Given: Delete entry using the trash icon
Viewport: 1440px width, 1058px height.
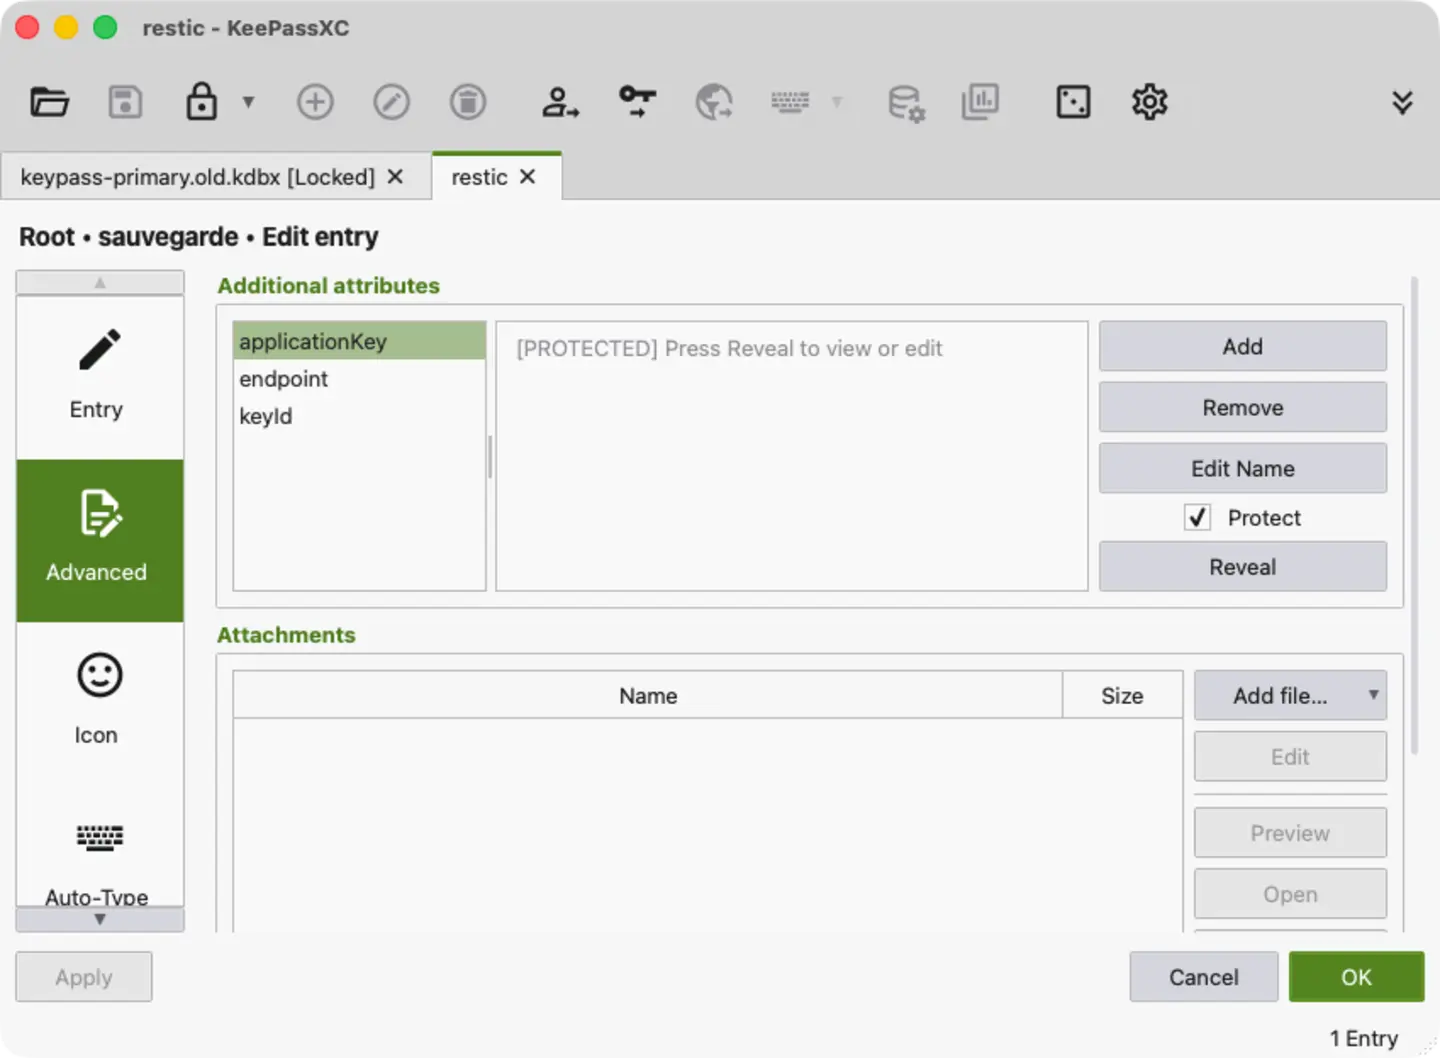Looking at the screenshot, I should click(x=468, y=102).
